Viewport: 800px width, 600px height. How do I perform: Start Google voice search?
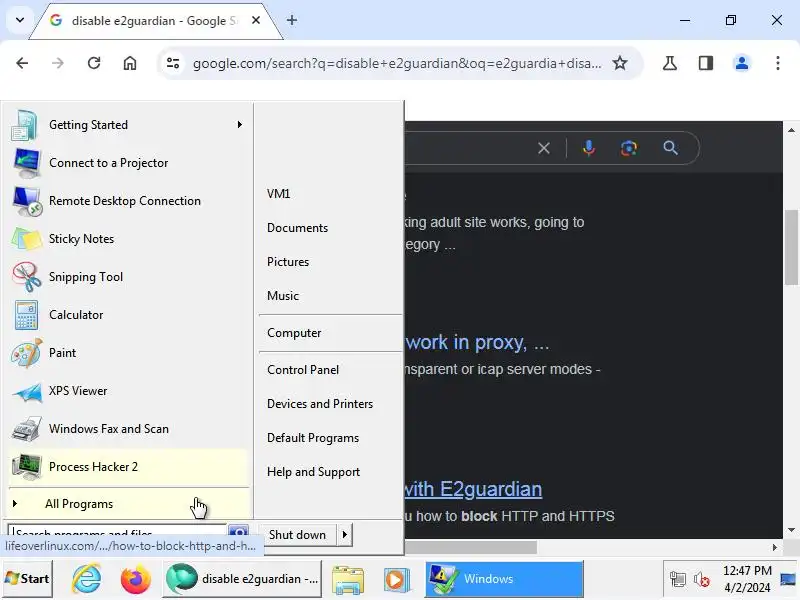(588, 148)
